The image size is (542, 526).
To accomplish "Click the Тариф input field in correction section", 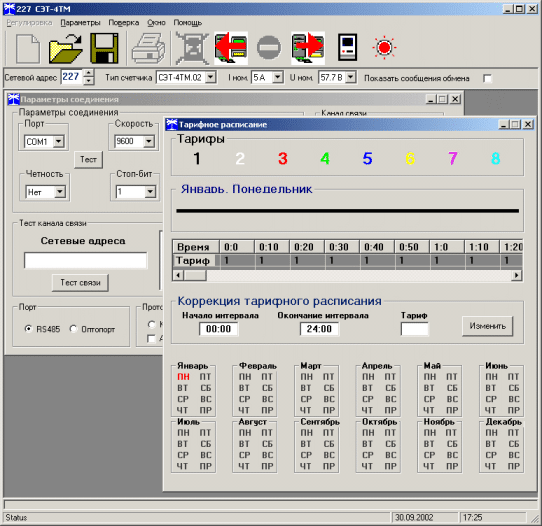I will pyautogui.click(x=414, y=329).
